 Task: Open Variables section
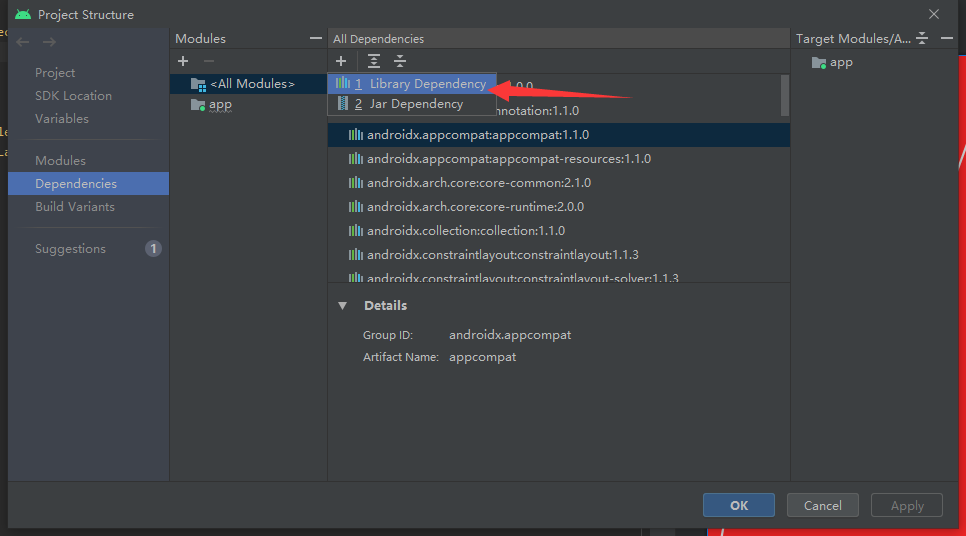62,118
